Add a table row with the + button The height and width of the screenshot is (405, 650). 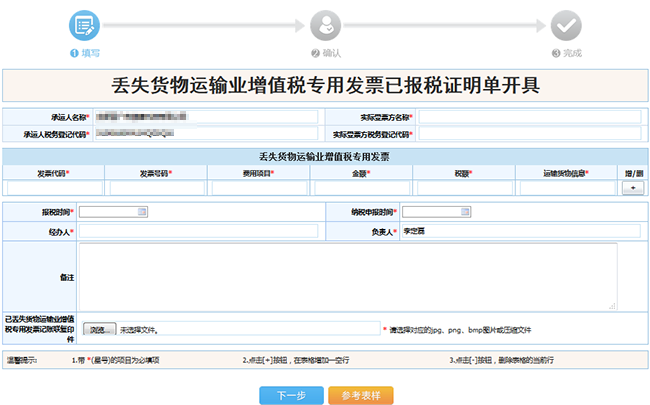click(x=631, y=188)
